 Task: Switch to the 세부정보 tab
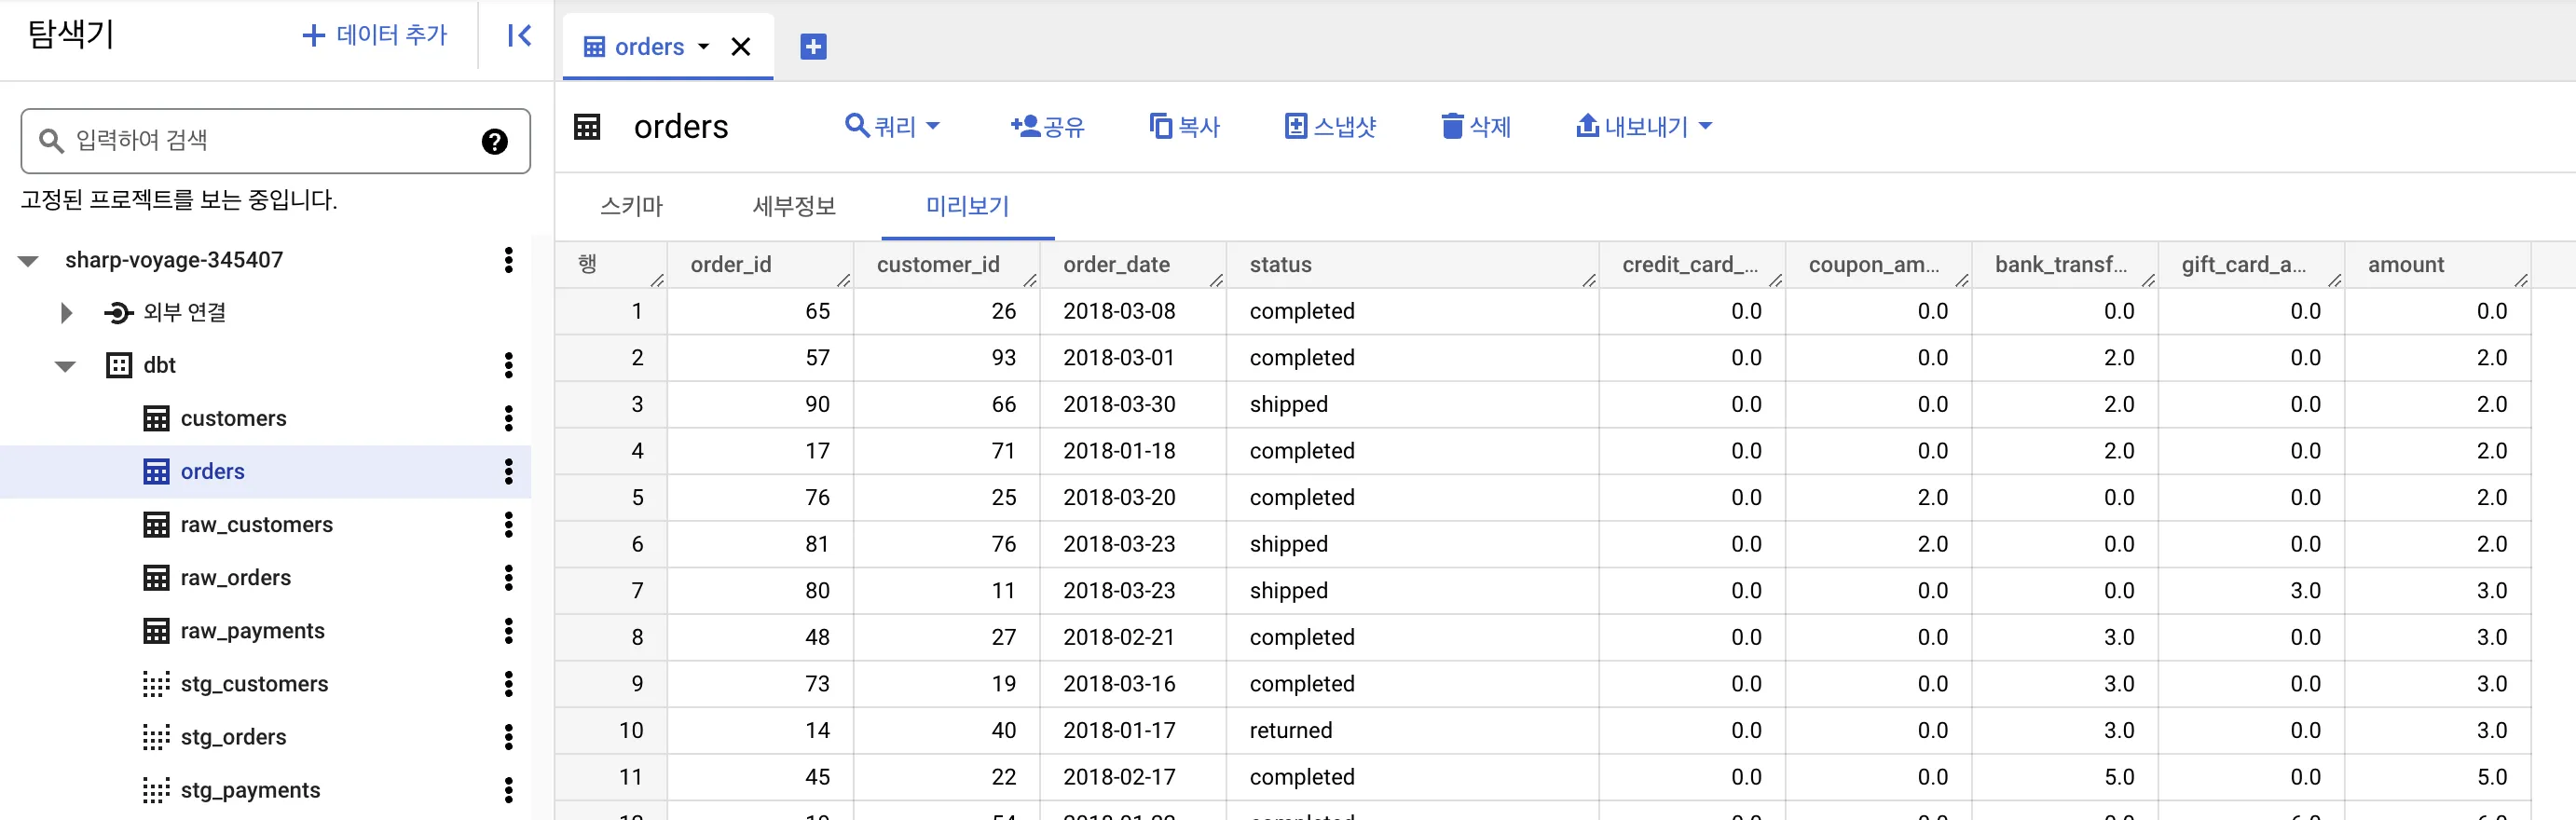click(793, 206)
